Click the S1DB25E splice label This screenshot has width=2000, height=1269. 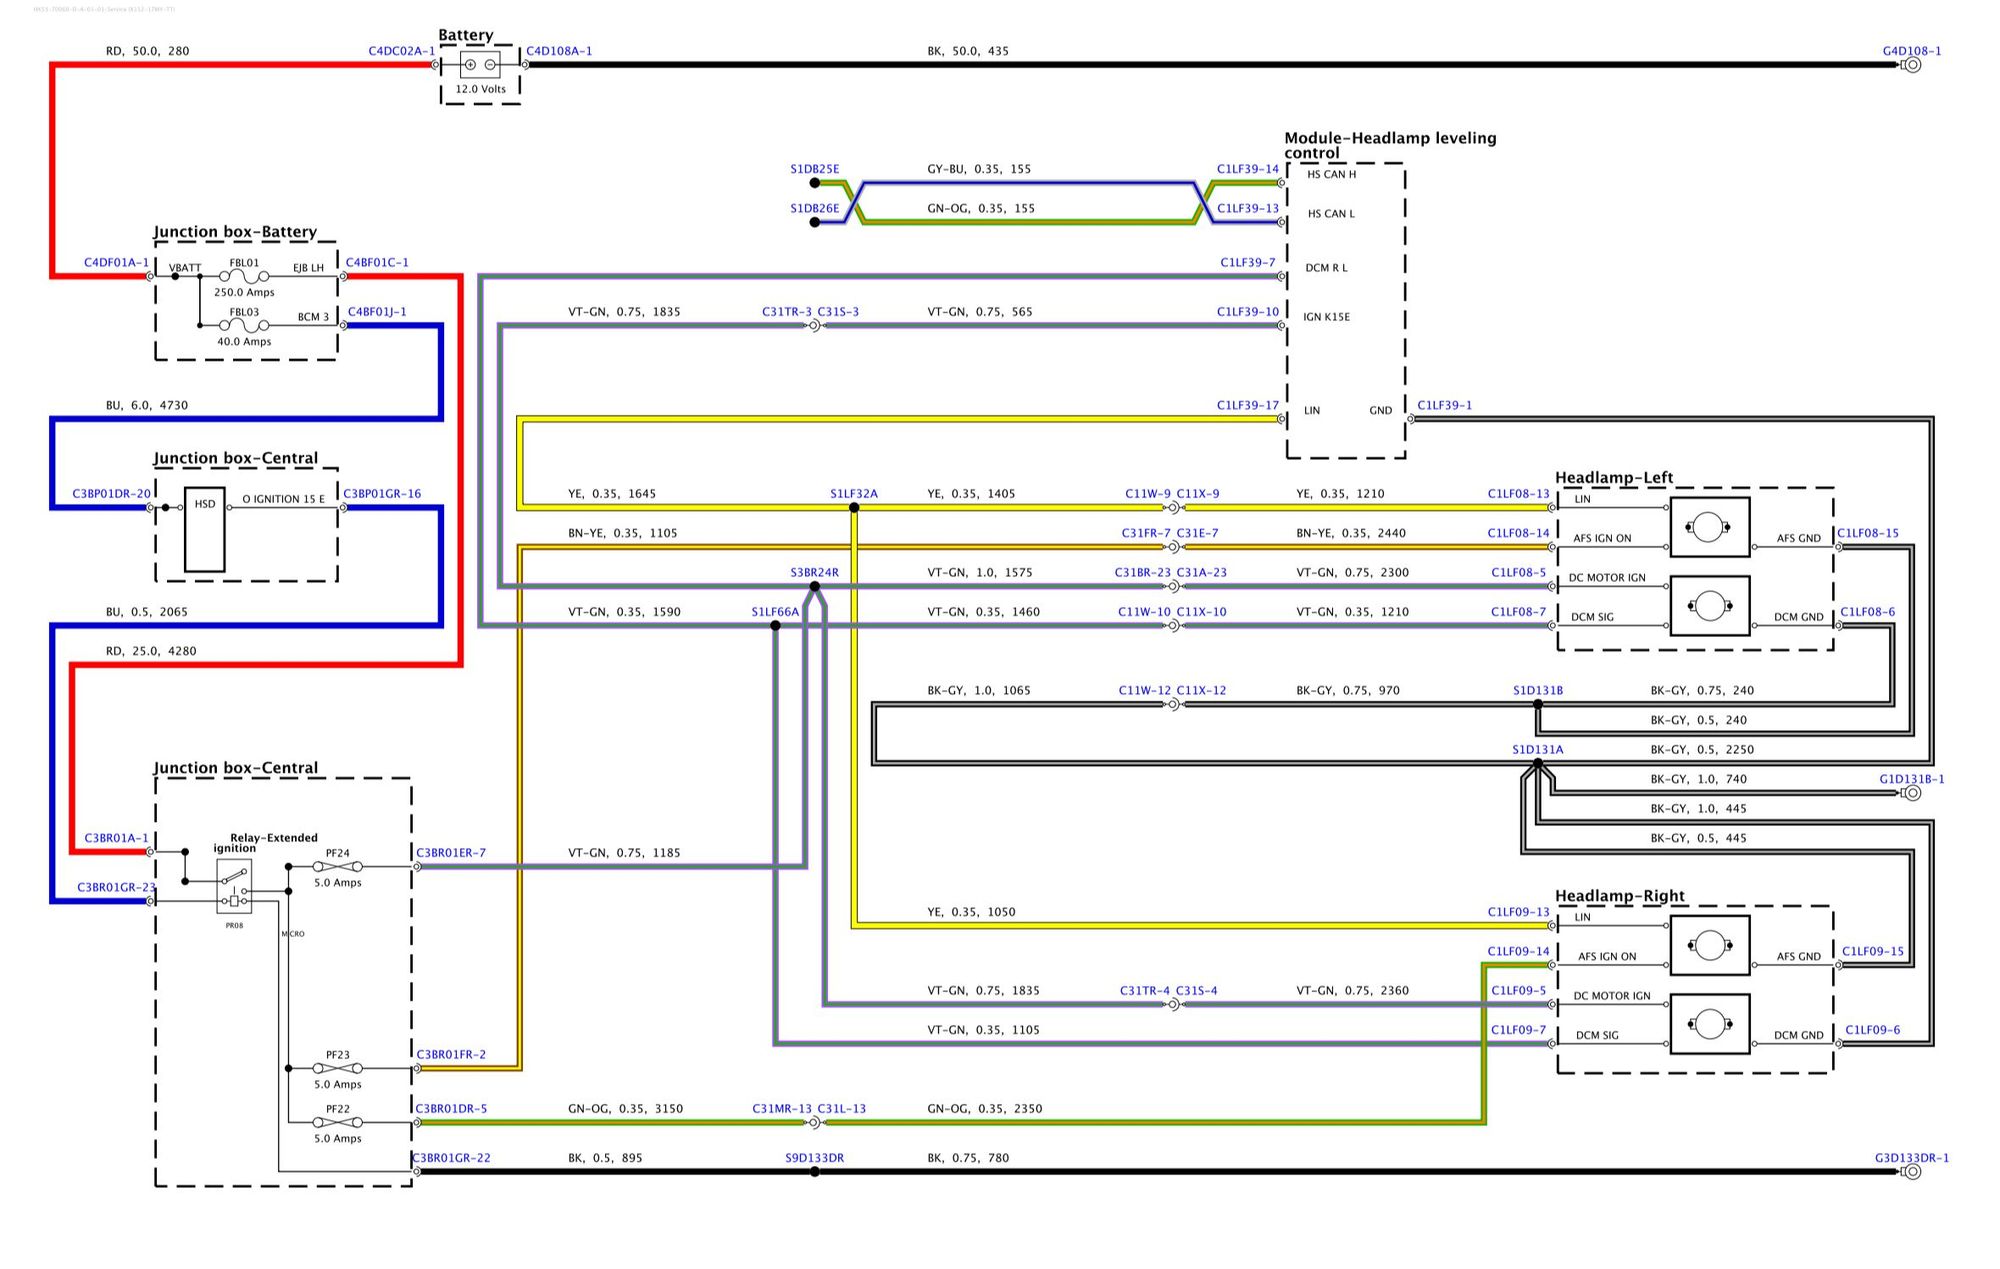point(815,169)
